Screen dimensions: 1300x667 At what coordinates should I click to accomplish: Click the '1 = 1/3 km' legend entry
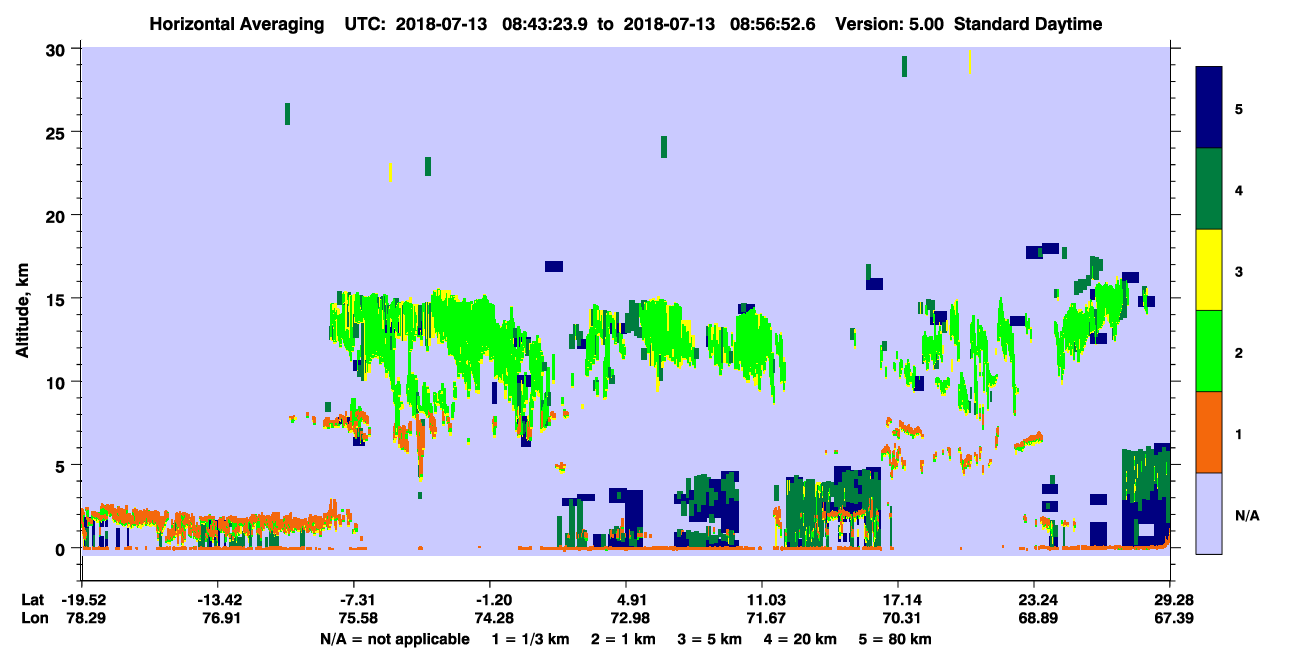(529, 639)
